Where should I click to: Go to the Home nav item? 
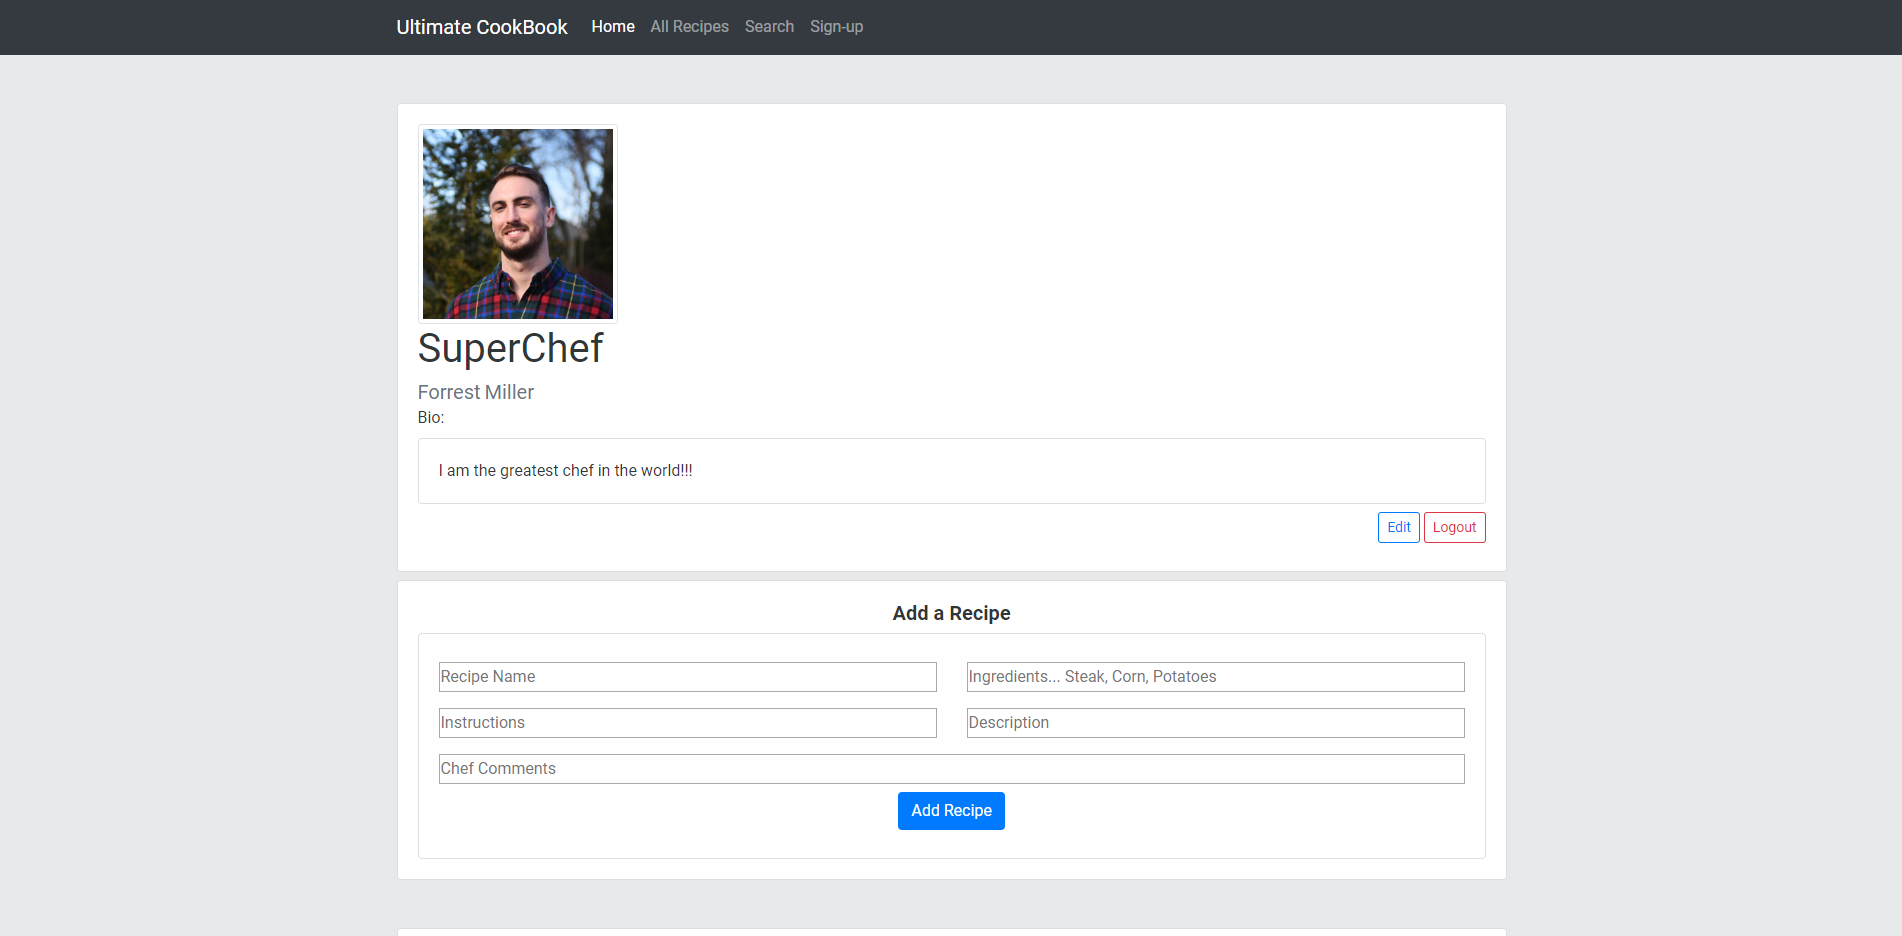[x=613, y=27]
